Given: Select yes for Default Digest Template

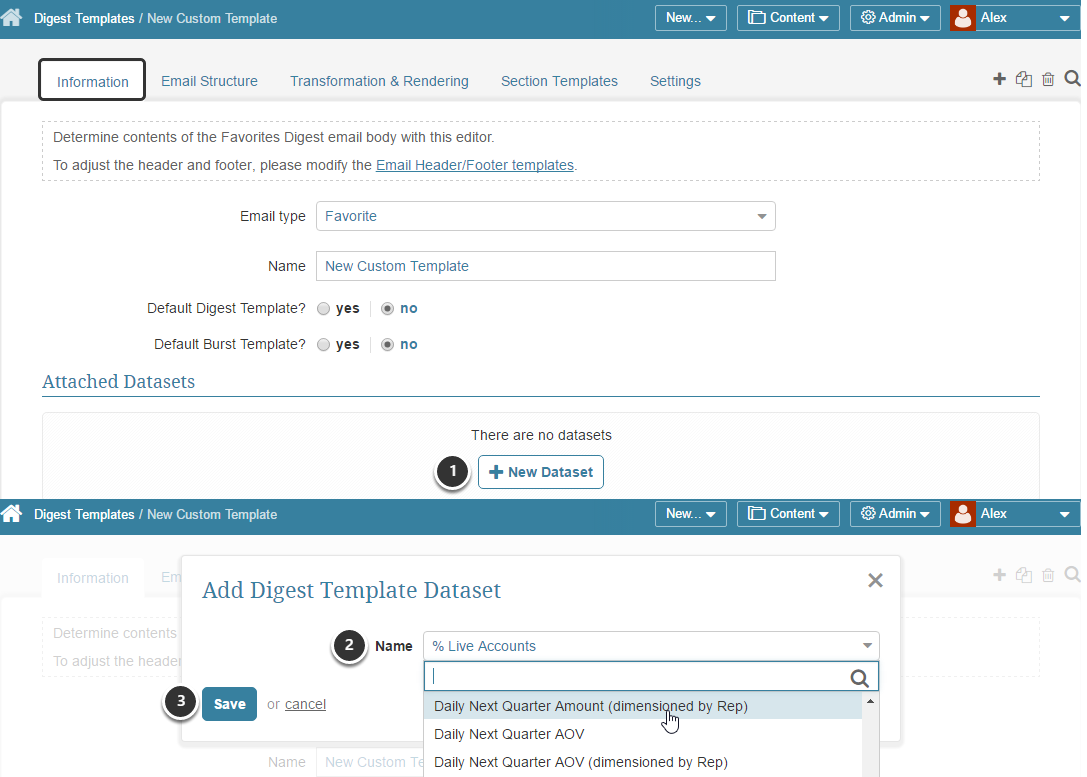Looking at the screenshot, I should (x=323, y=308).
